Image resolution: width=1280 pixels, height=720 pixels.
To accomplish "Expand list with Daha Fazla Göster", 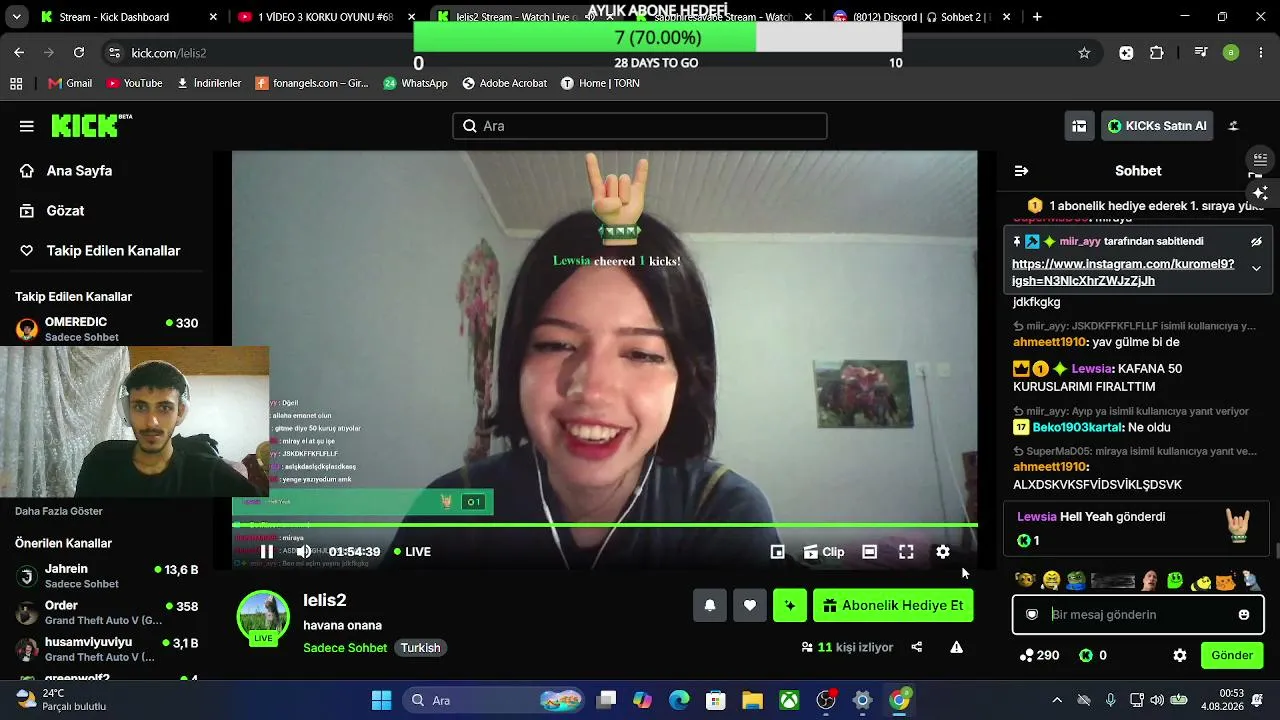I will [x=59, y=511].
